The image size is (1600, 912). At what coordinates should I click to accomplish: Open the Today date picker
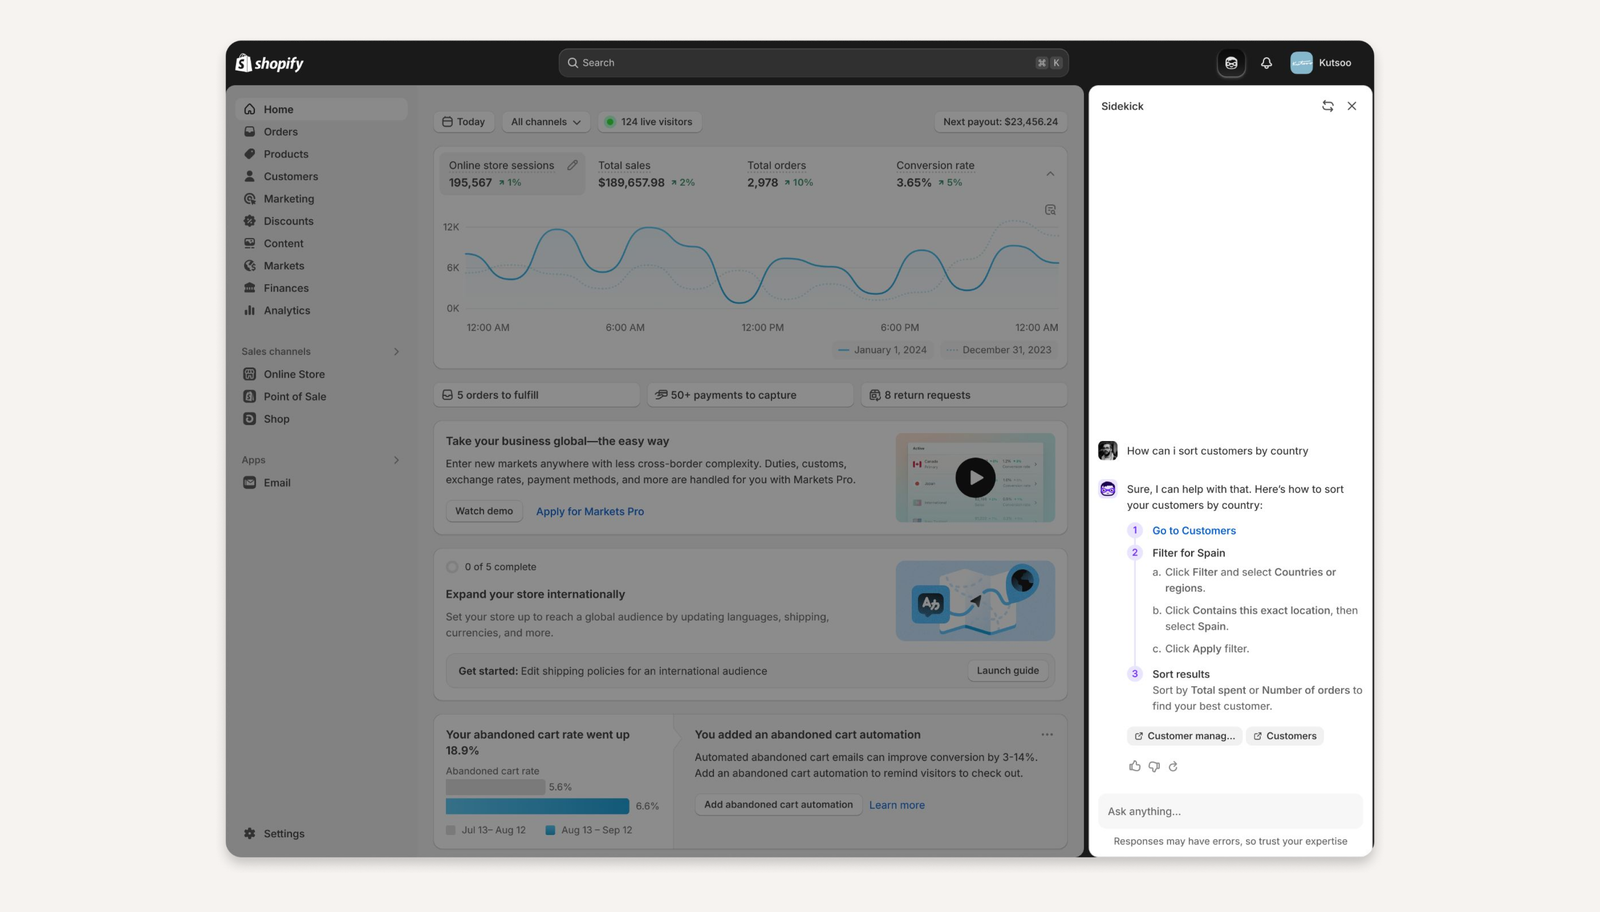pos(464,122)
